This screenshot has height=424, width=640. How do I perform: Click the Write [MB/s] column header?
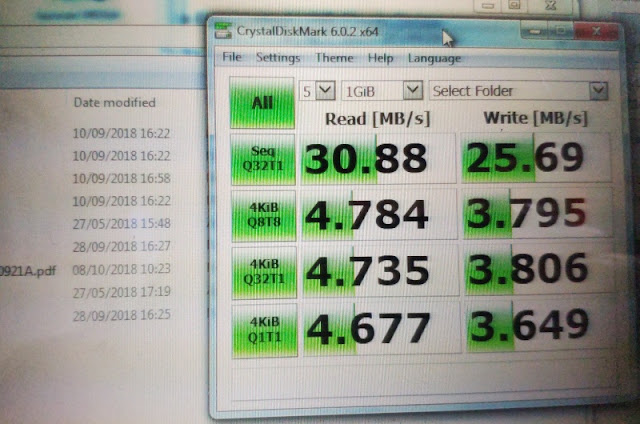point(536,118)
